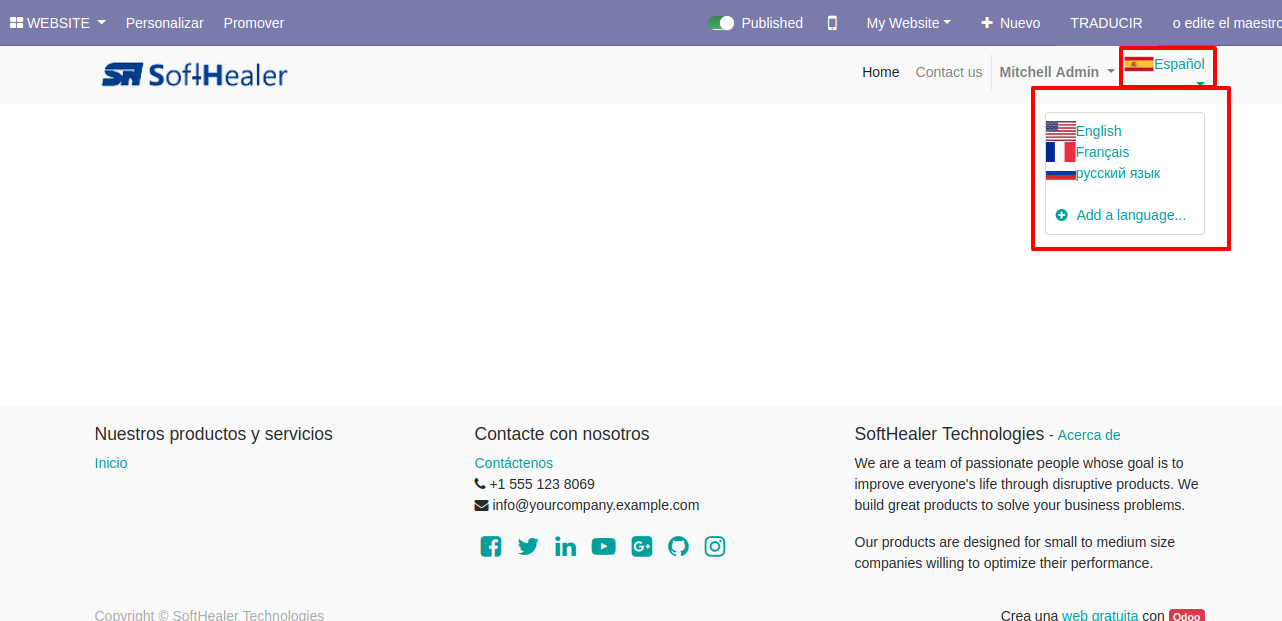Open the GitHub social icon
1282x621 pixels.
coord(678,546)
